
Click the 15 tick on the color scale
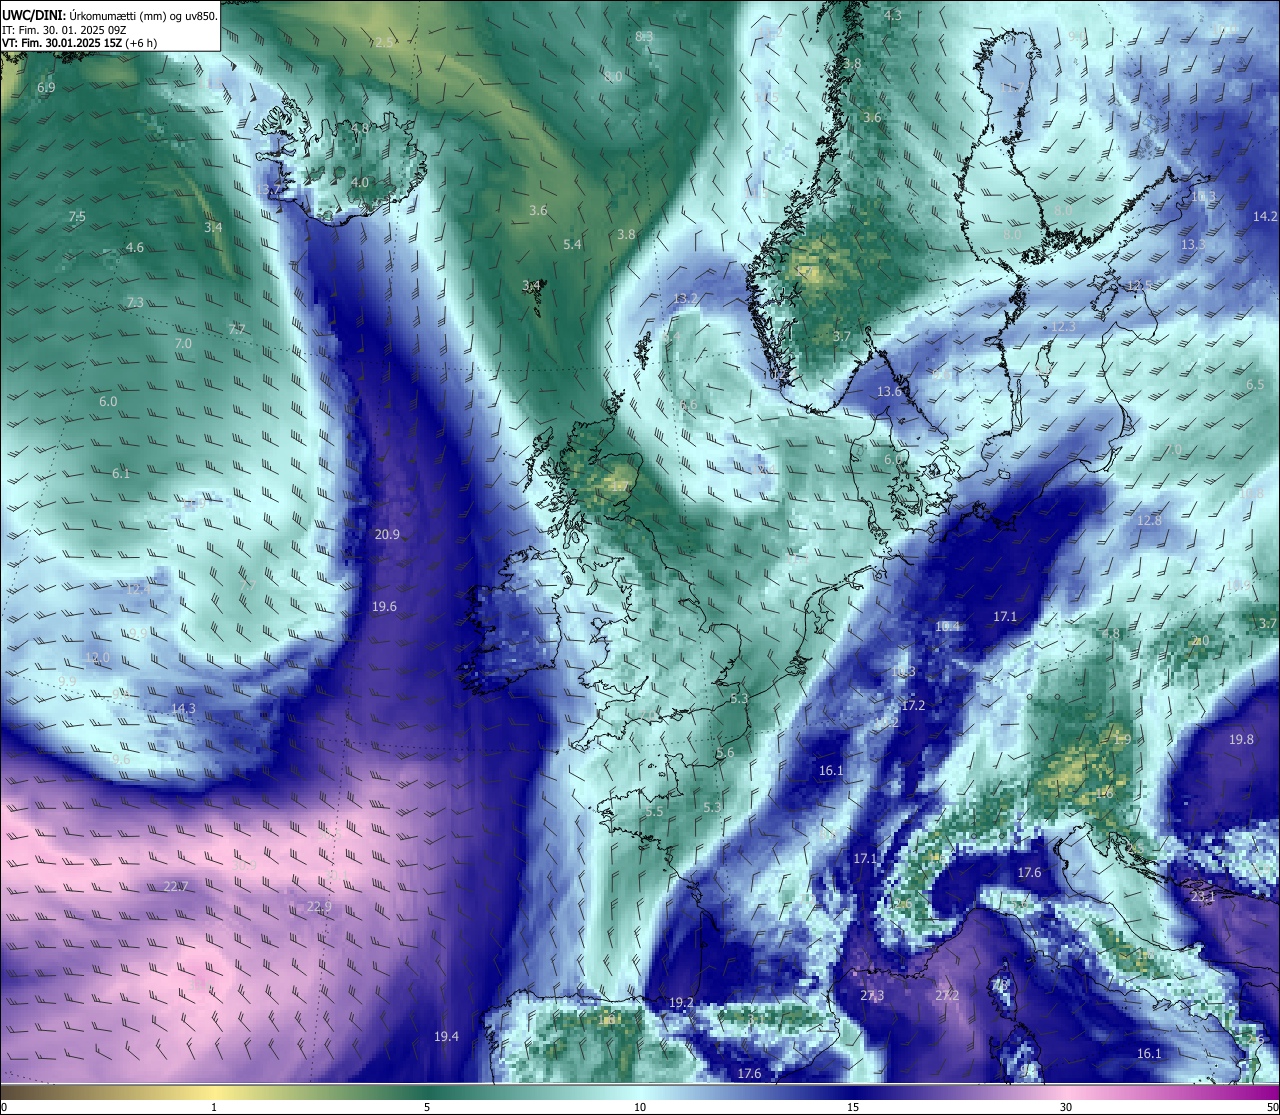point(853,1107)
